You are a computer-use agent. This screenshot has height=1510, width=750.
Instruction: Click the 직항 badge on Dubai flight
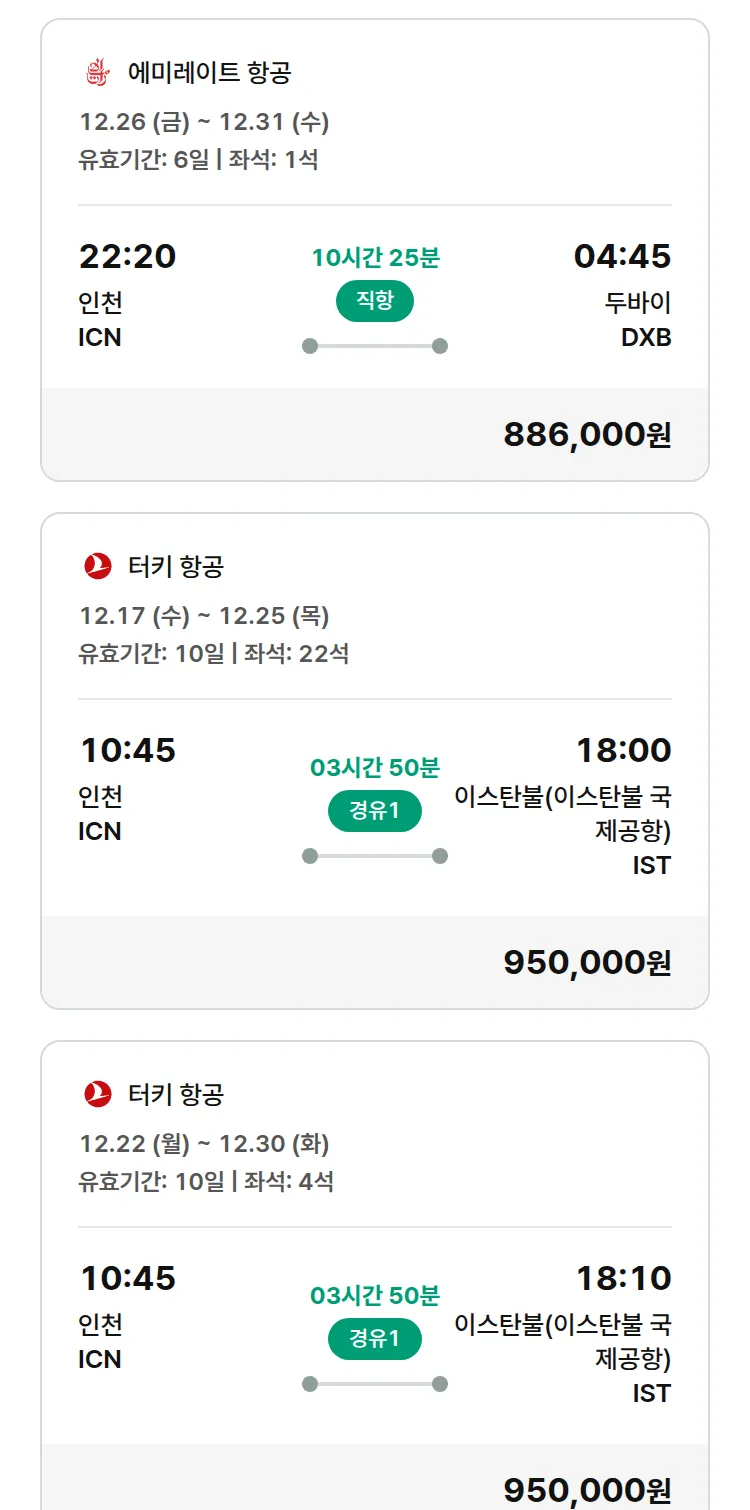pyautogui.click(x=375, y=302)
